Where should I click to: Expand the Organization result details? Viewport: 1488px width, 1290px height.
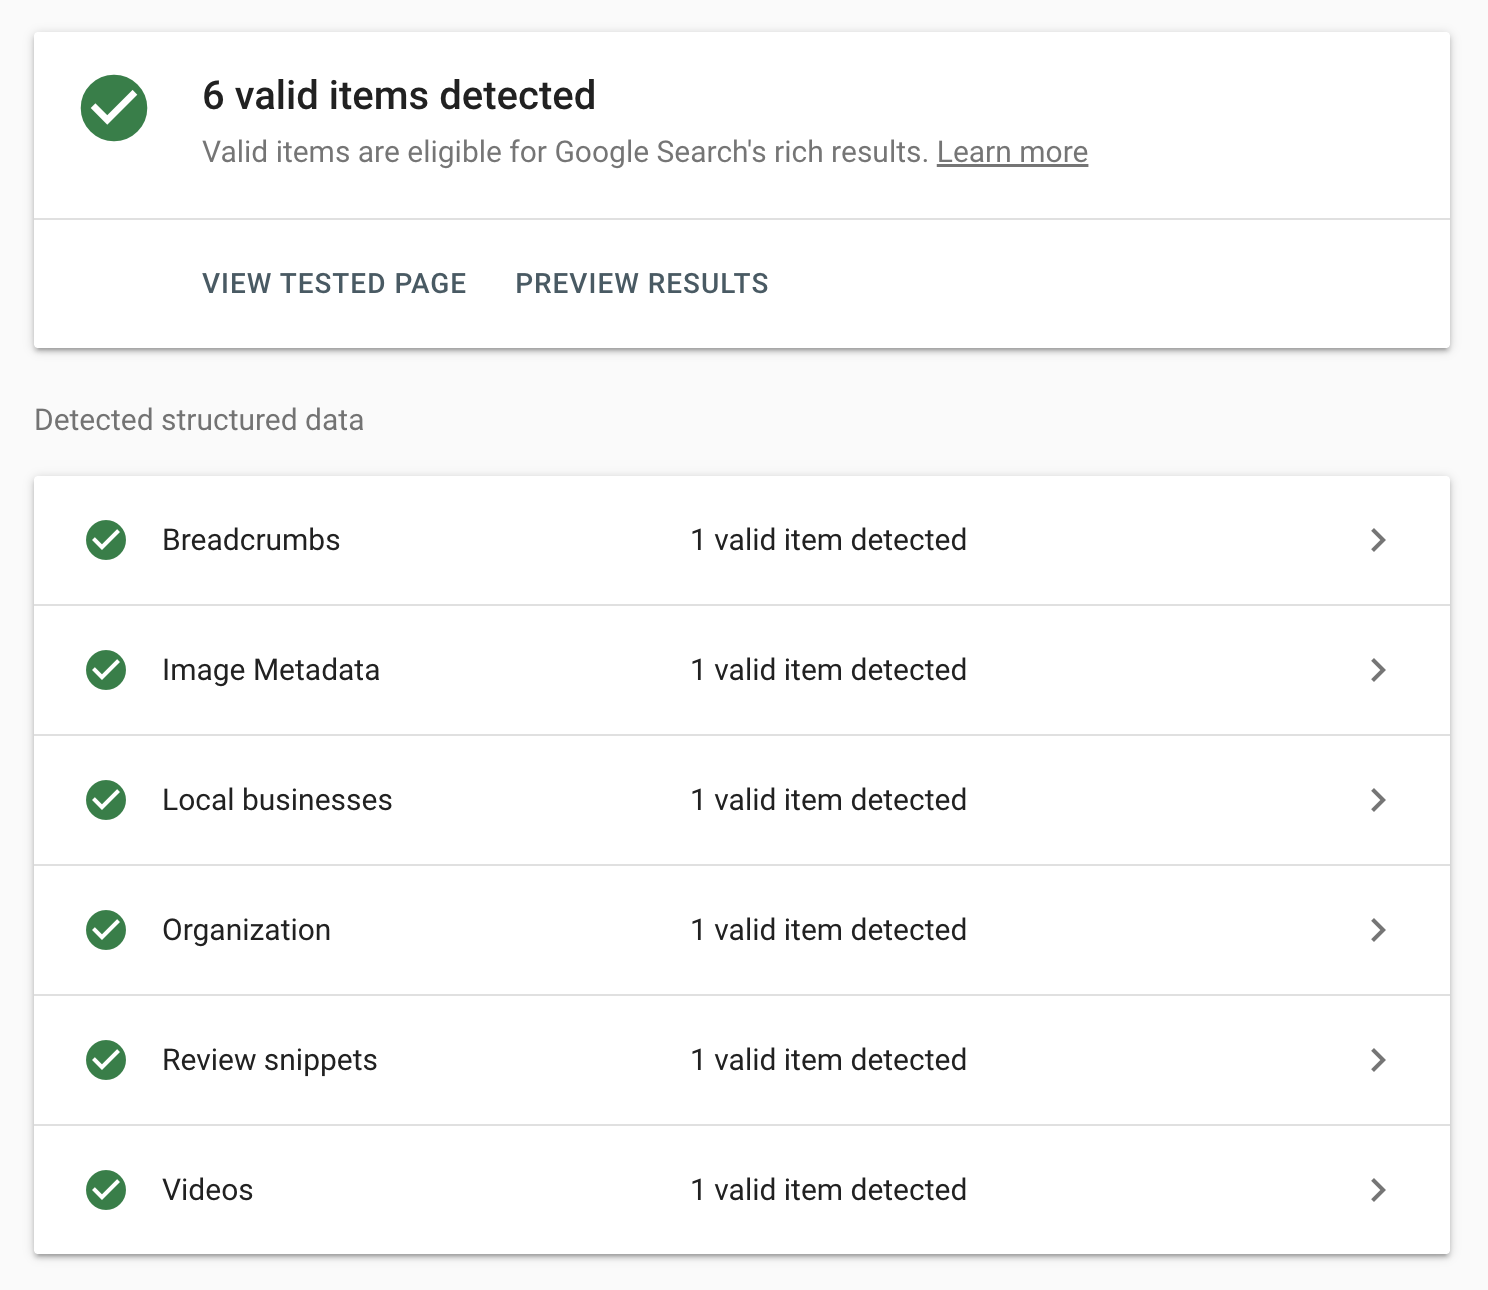1379,930
